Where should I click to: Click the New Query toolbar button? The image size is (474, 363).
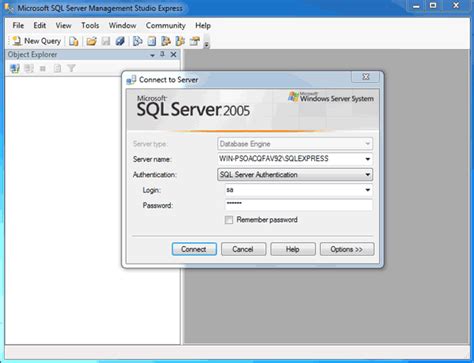(x=37, y=41)
